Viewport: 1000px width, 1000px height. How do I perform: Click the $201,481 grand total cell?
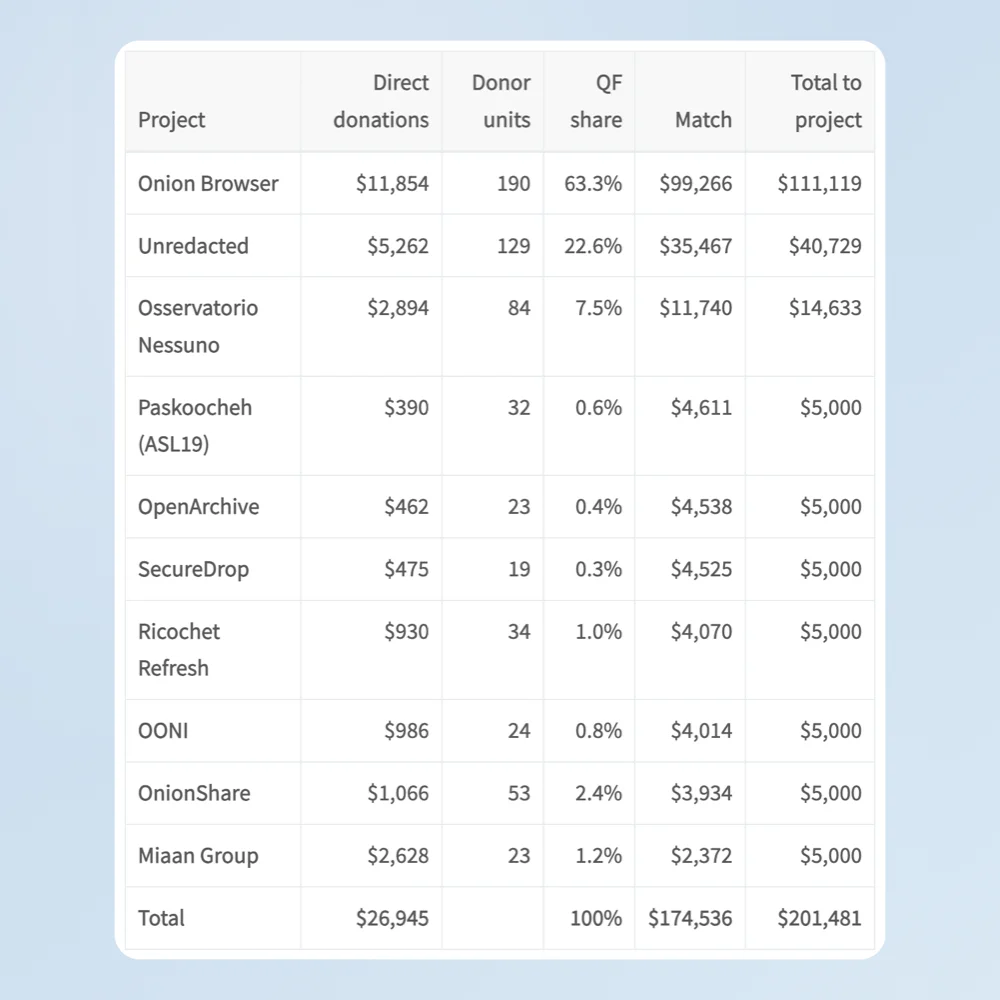coord(819,918)
